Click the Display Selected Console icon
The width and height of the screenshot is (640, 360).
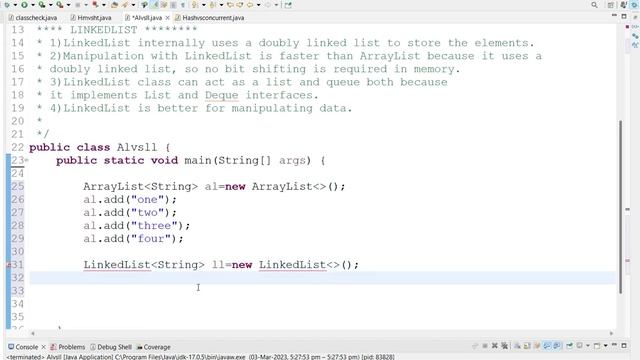pos(579,346)
